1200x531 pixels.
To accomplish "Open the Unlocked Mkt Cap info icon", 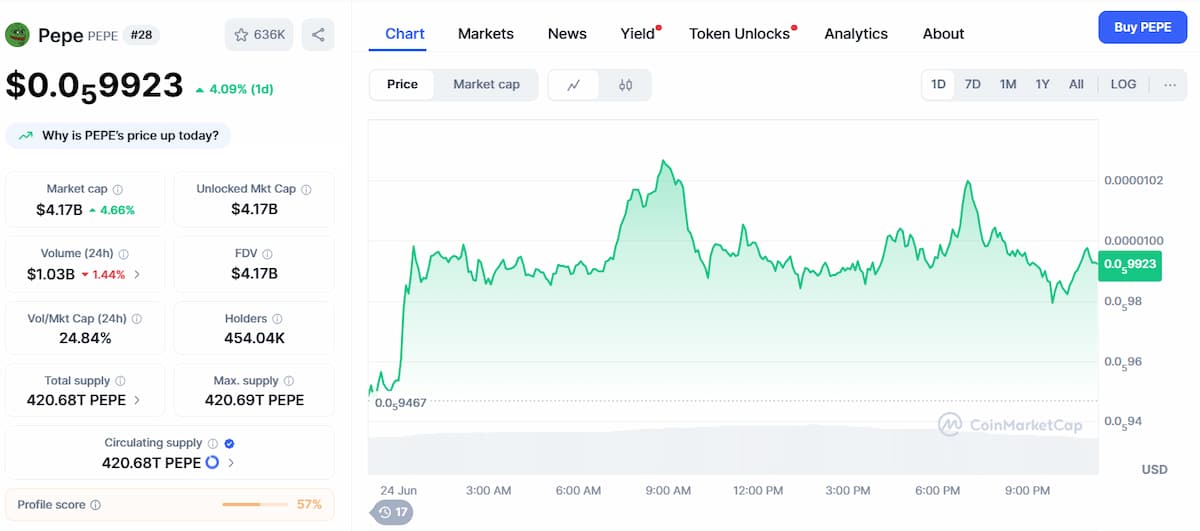I will (x=306, y=189).
